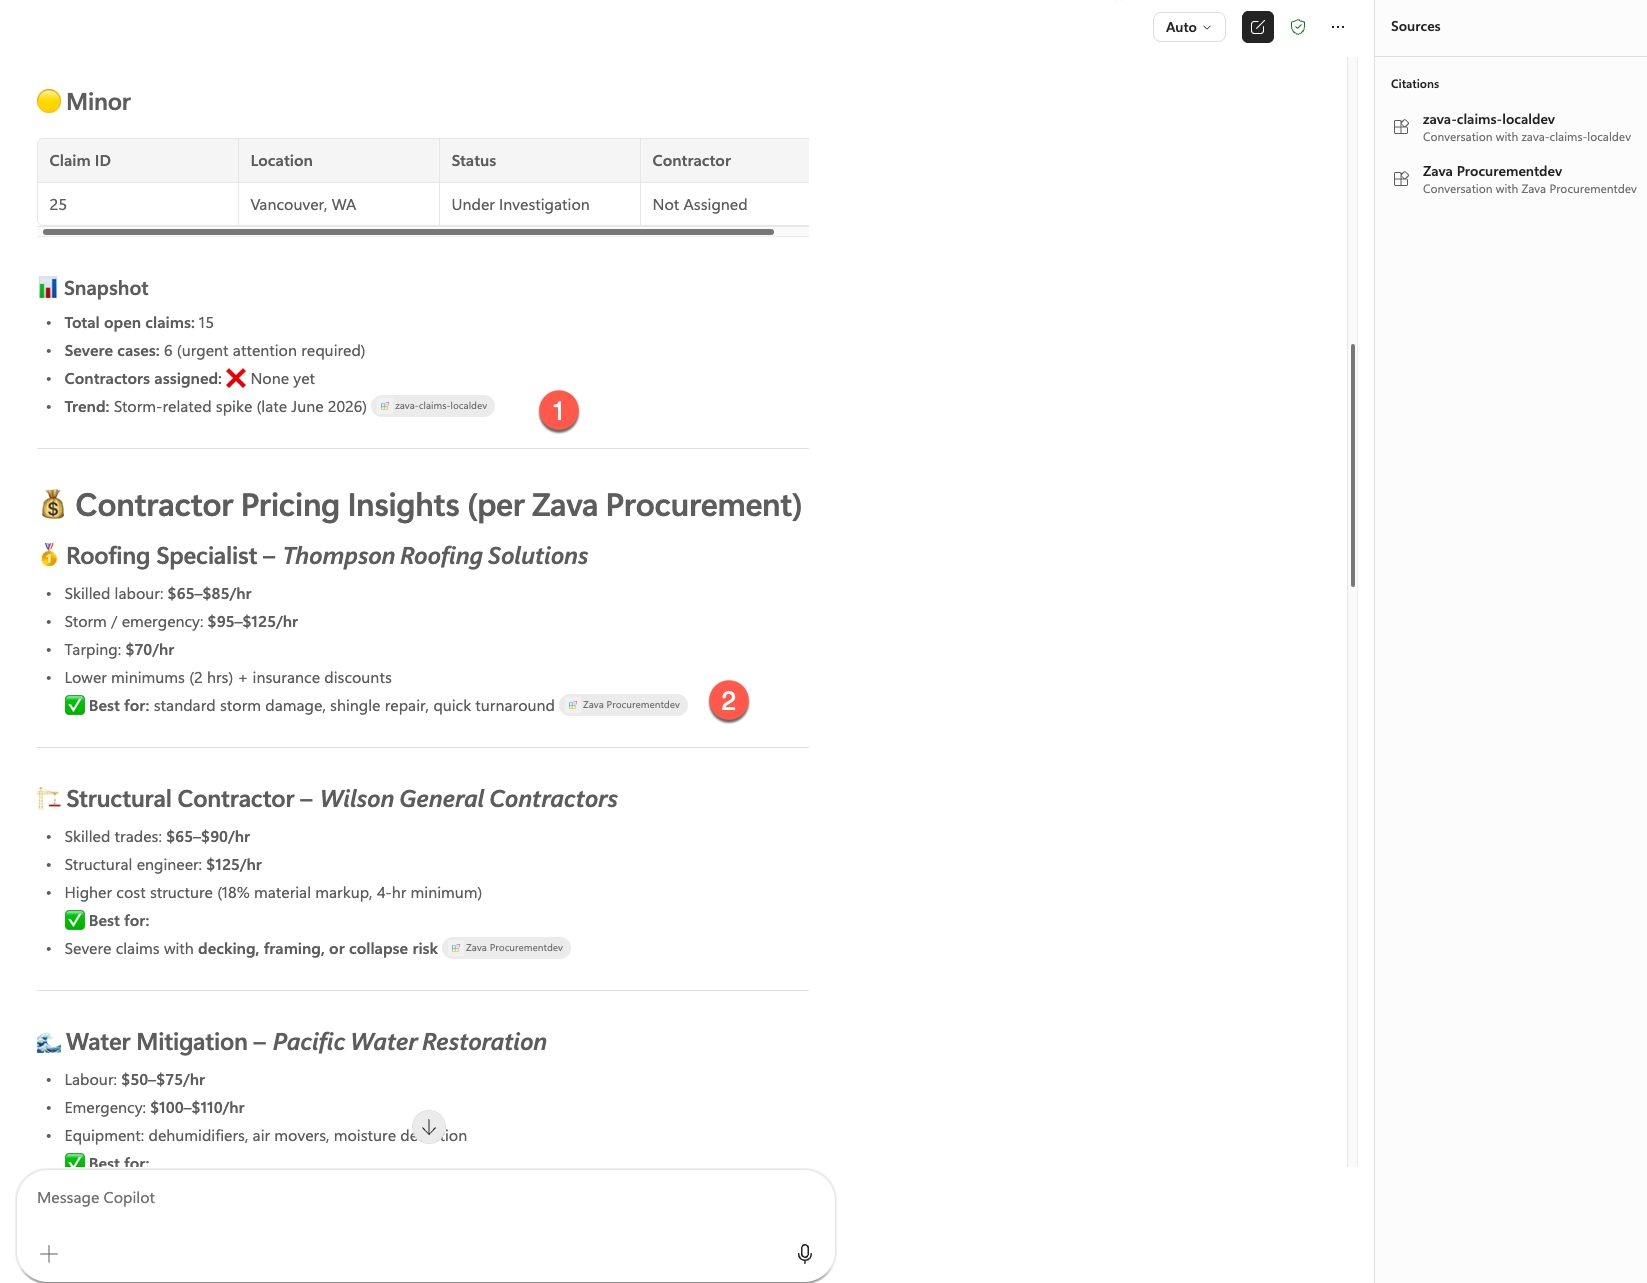This screenshot has height=1283, width=1647.
Task: Open the three-dots more options menu
Action: tap(1338, 27)
